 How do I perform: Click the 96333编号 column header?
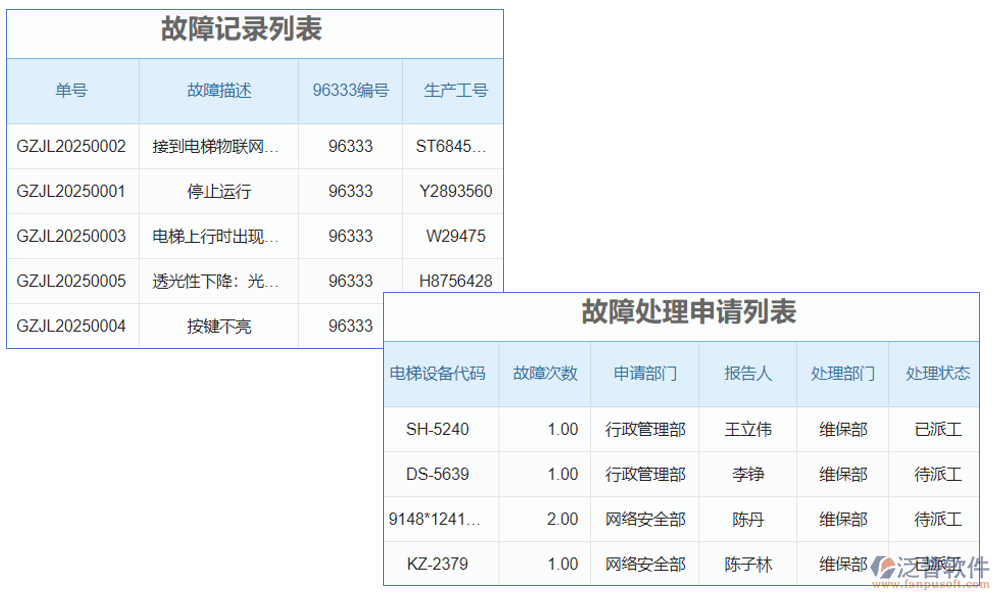tap(350, 90)
